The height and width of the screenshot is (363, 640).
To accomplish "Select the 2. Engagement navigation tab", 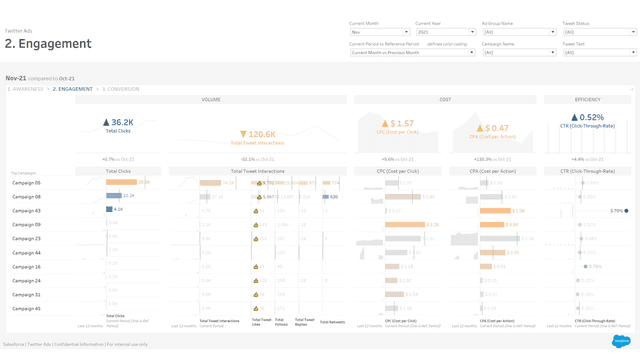I will 73,89.
